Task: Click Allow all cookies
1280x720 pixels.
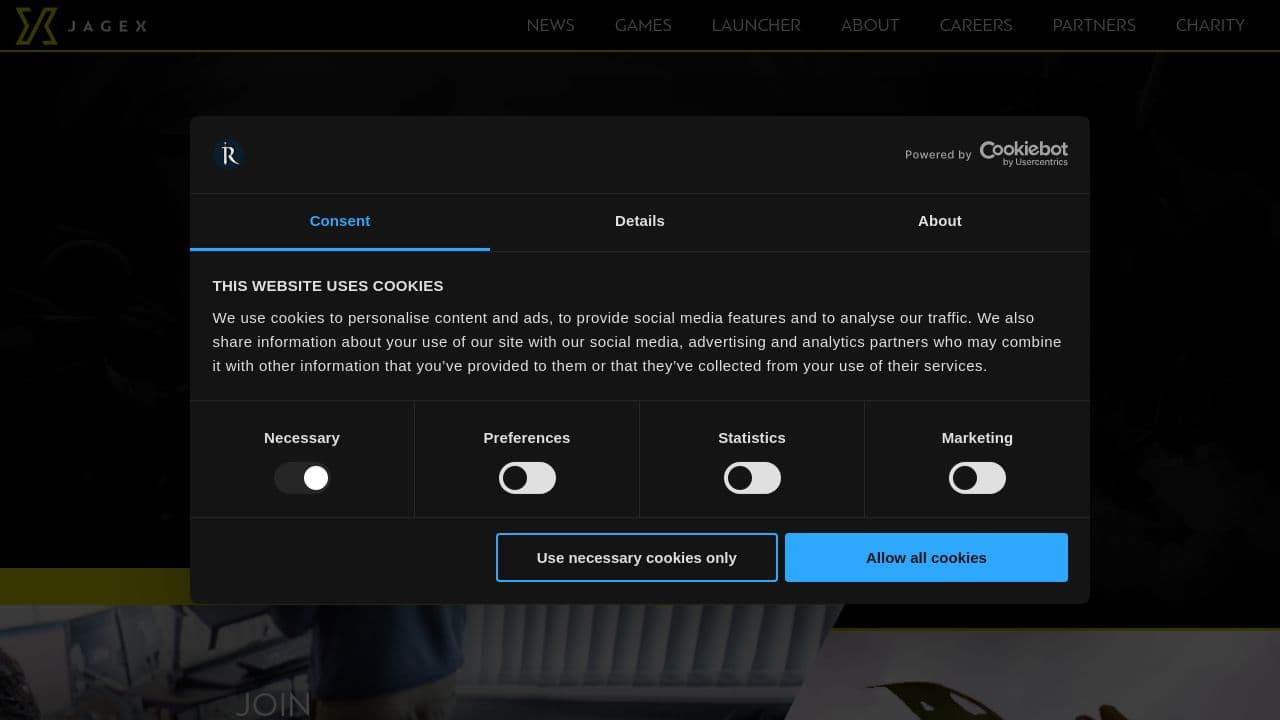Action: coord(926,557)
